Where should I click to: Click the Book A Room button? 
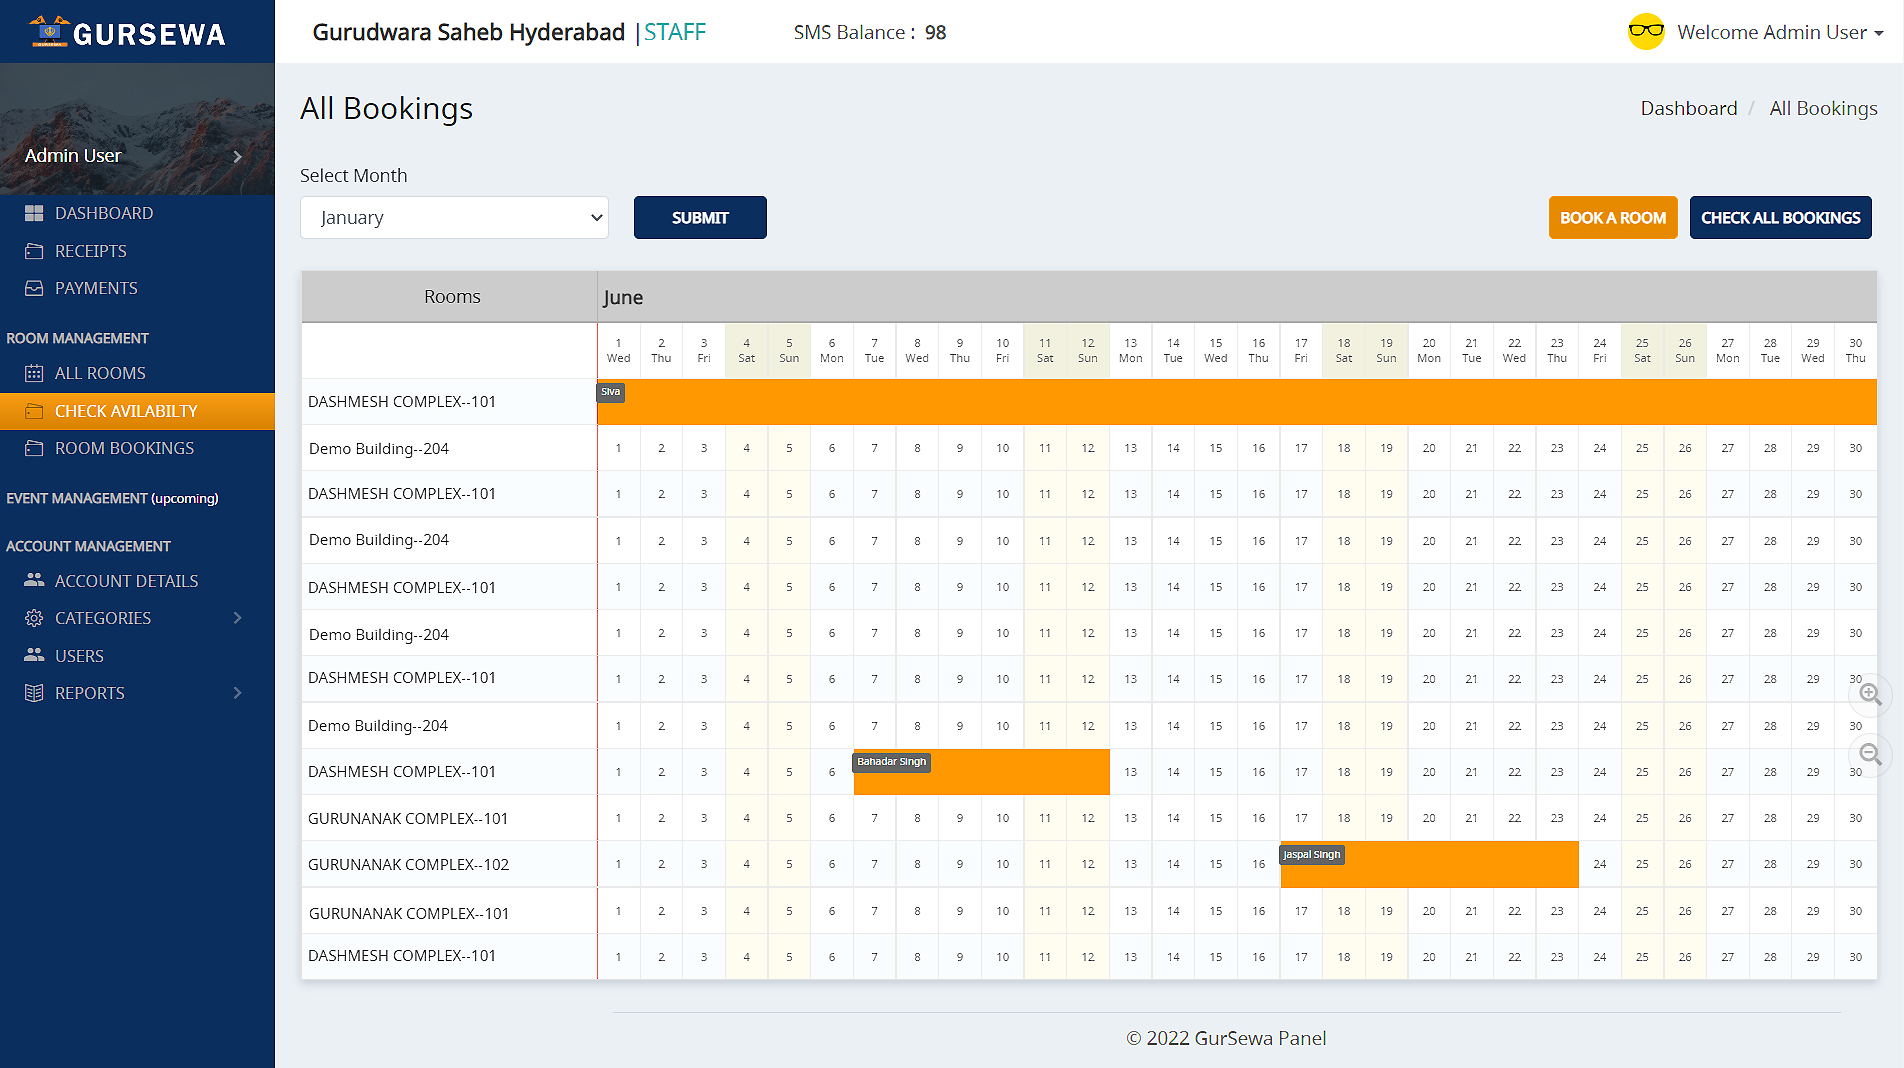pos(1612,218)
